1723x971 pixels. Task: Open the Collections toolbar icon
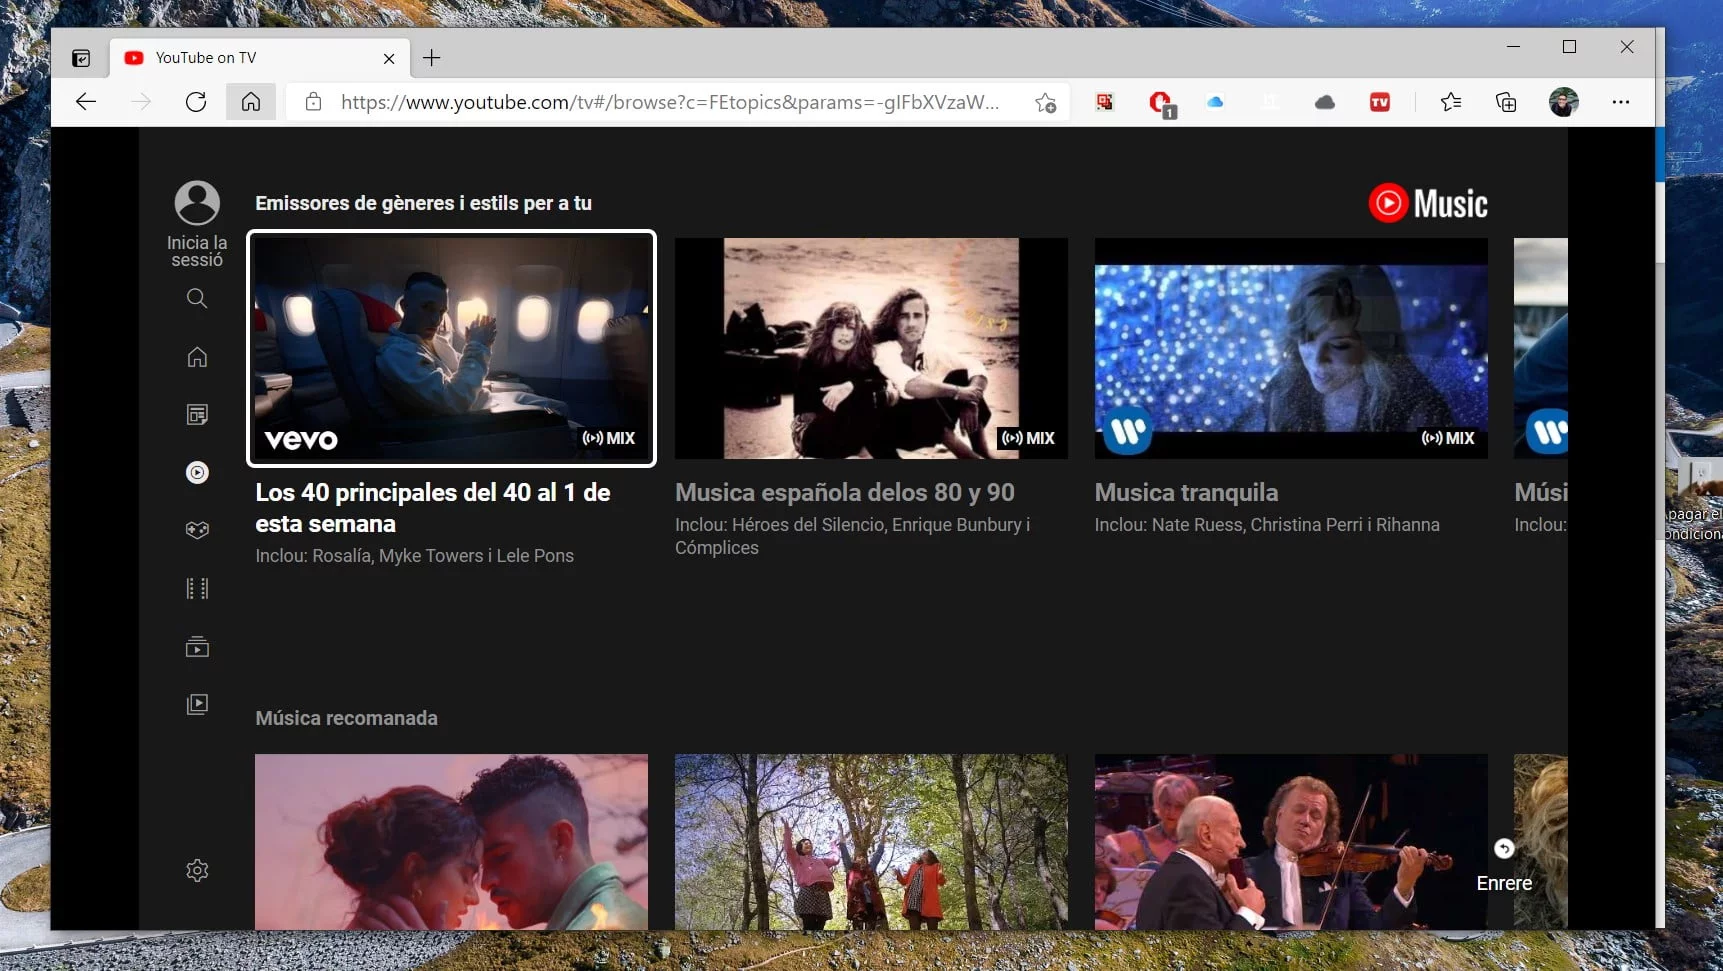pos(1506,102)
